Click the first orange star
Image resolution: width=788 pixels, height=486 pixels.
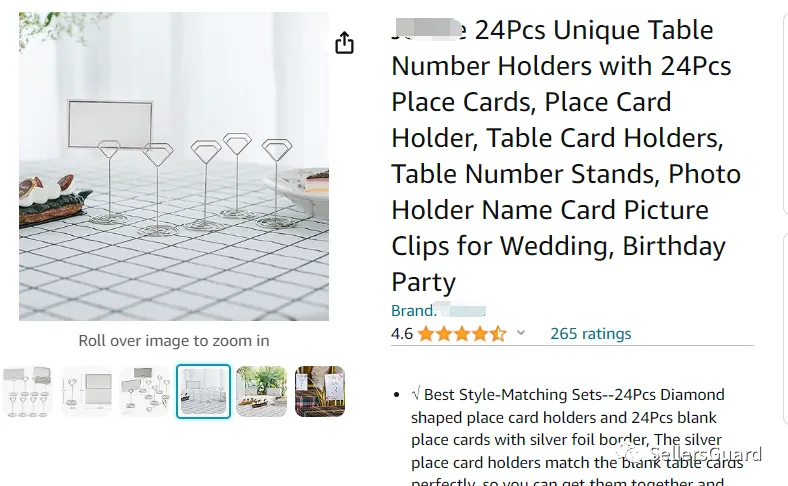pyautogui.click(x=426, y=334)
